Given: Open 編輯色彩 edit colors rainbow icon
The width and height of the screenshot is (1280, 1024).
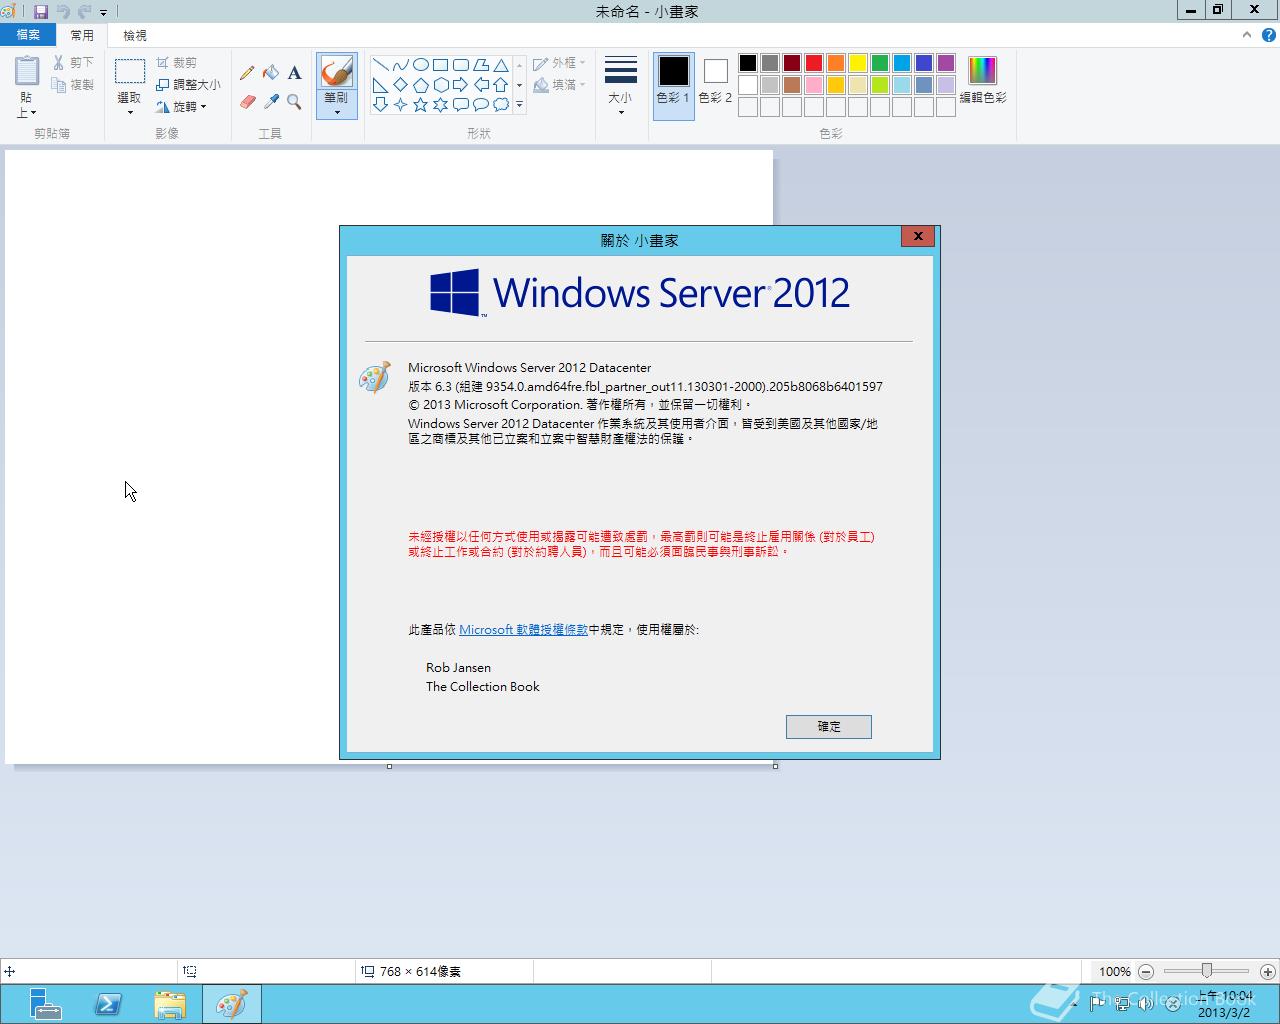Looking at the screenshot, I should [x=983, y=70].
